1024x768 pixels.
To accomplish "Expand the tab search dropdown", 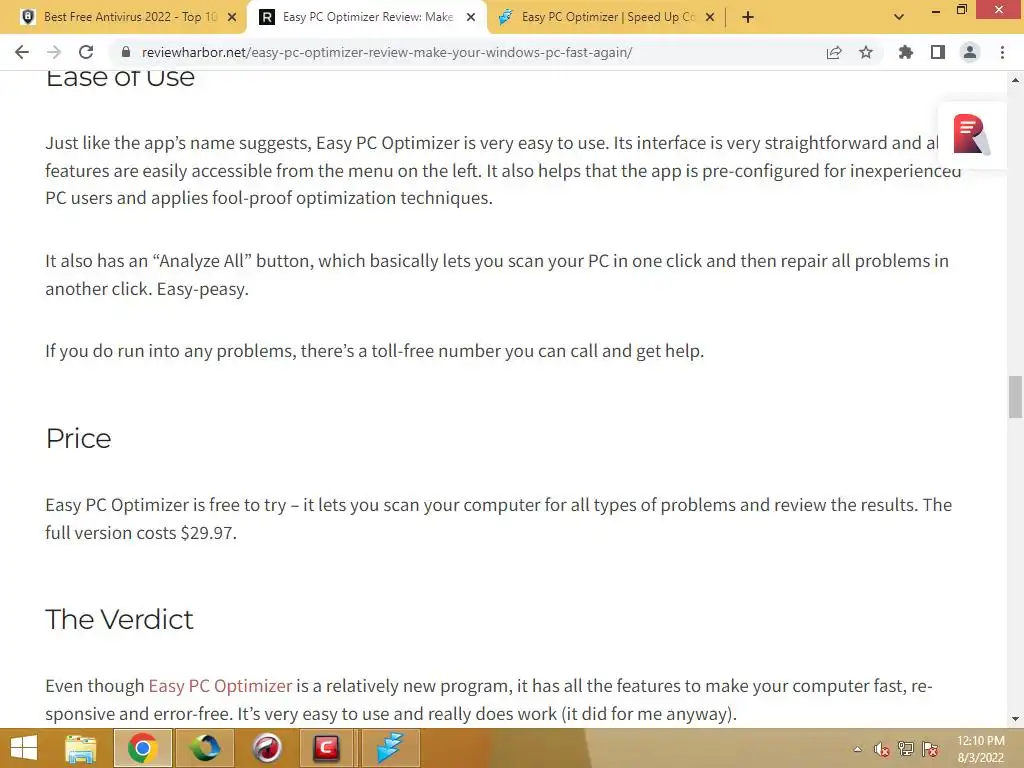I will click(899, 18).
